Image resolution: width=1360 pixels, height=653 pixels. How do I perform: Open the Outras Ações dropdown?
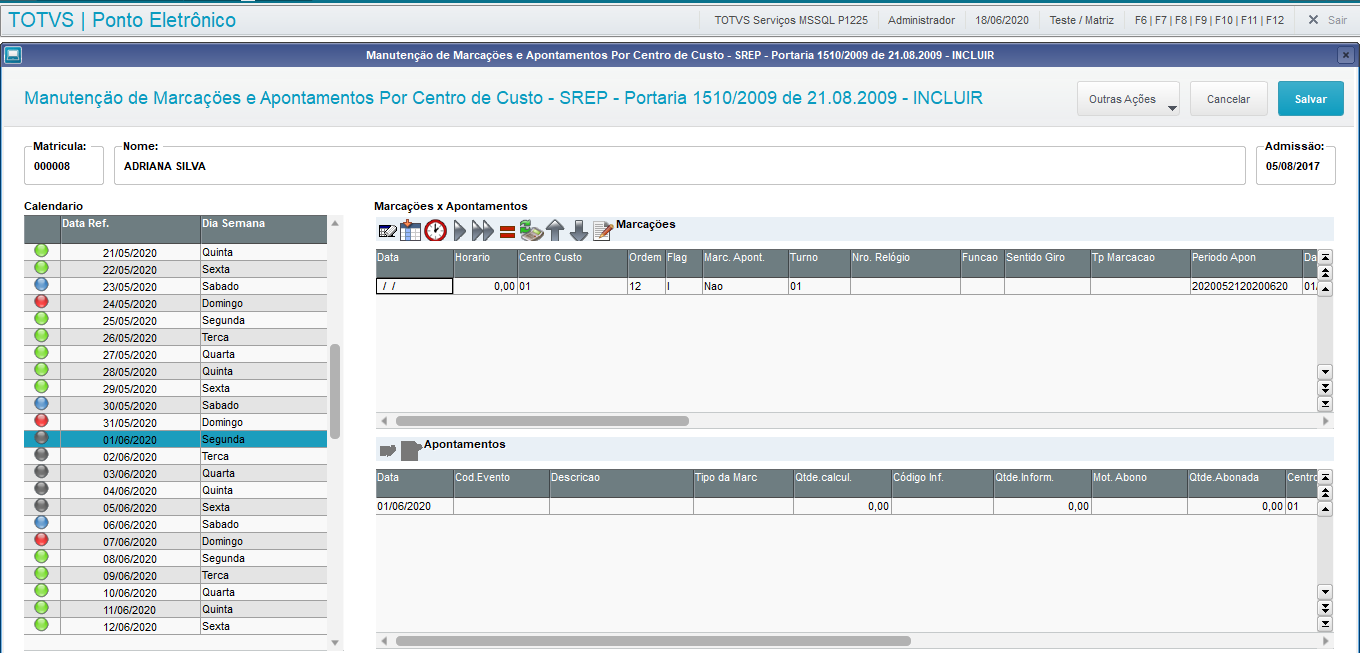click(1128, 99)
